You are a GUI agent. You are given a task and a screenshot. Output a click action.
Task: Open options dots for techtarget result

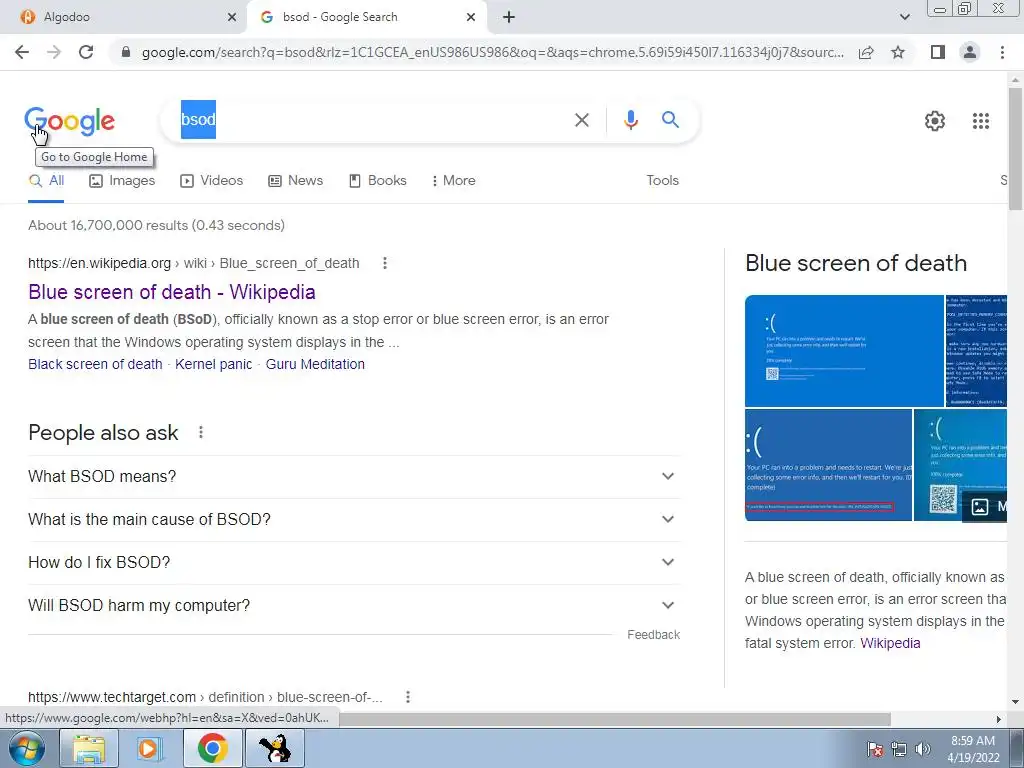408,697
